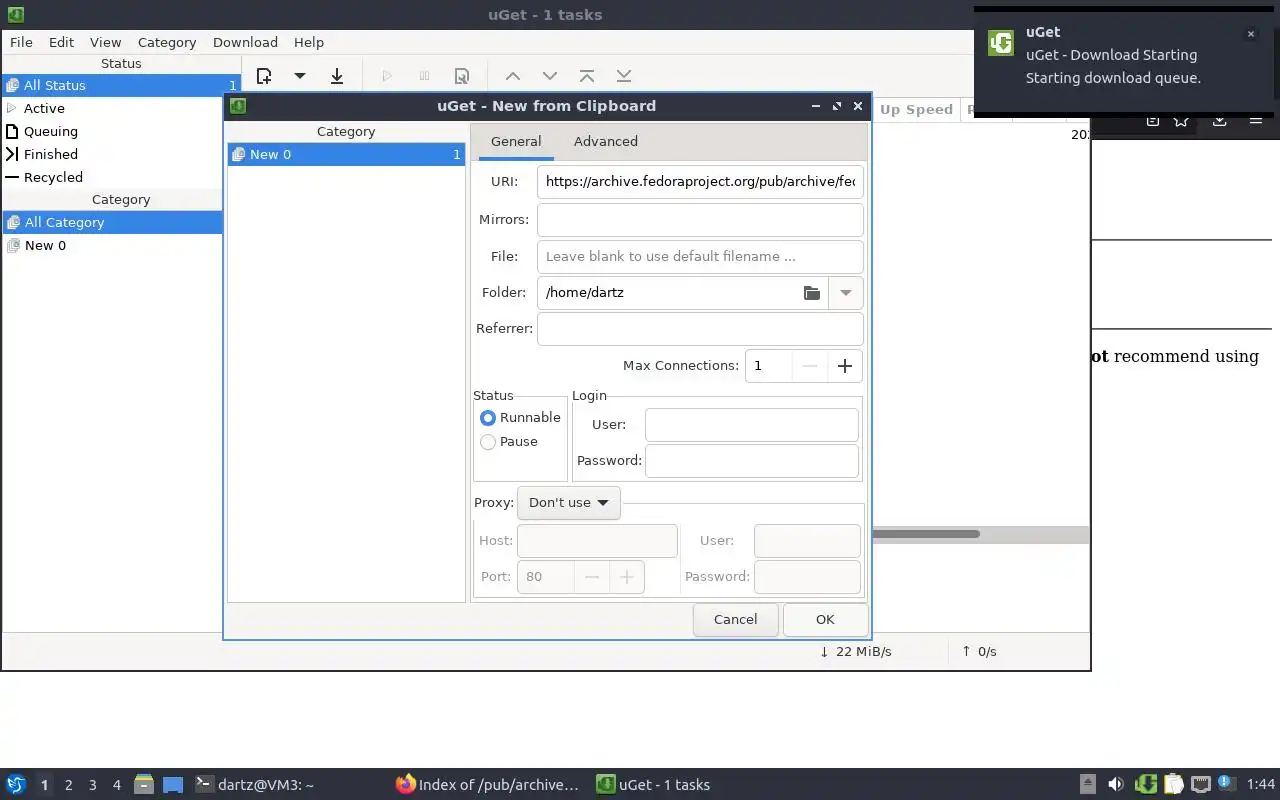This screenshot has height=800, width=1280.
Task: Select the Runnable radio button
Action: pos(488,418)
